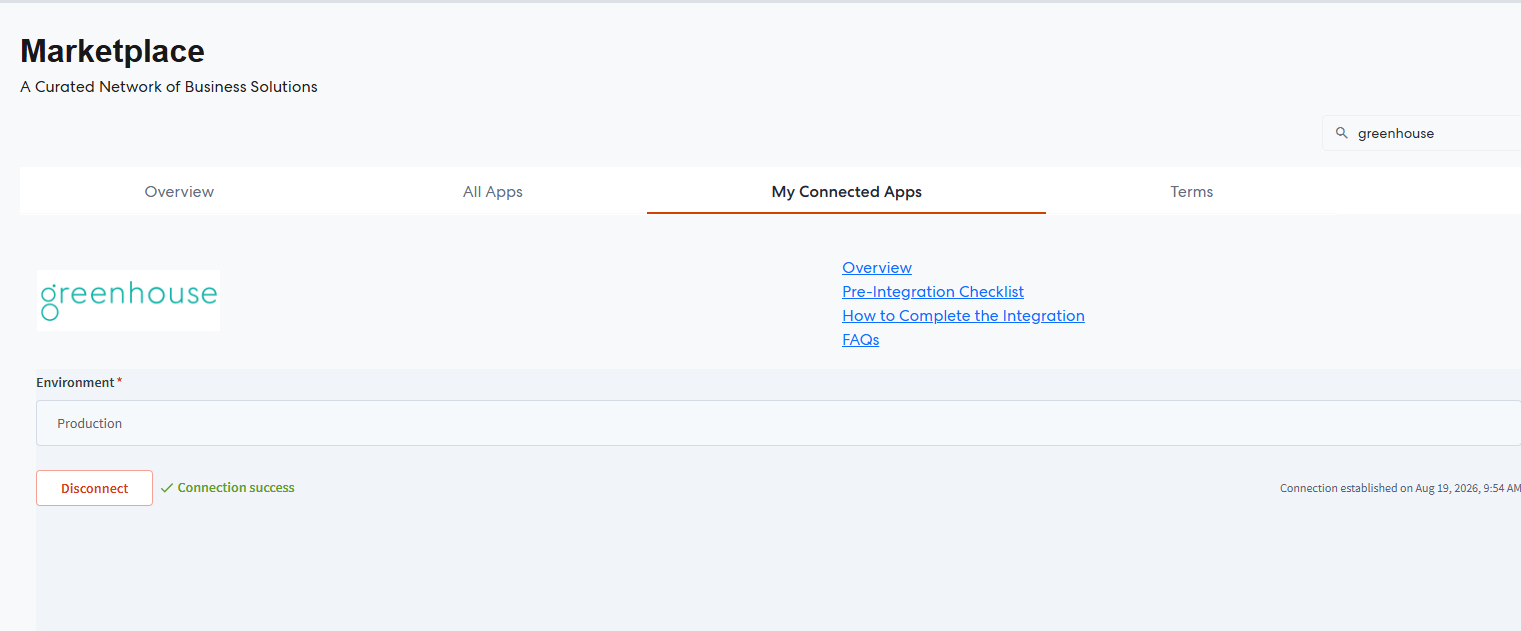
Task: Click the 'Connection established on Aug 19, 2026' text
Action: point(1400,488)
